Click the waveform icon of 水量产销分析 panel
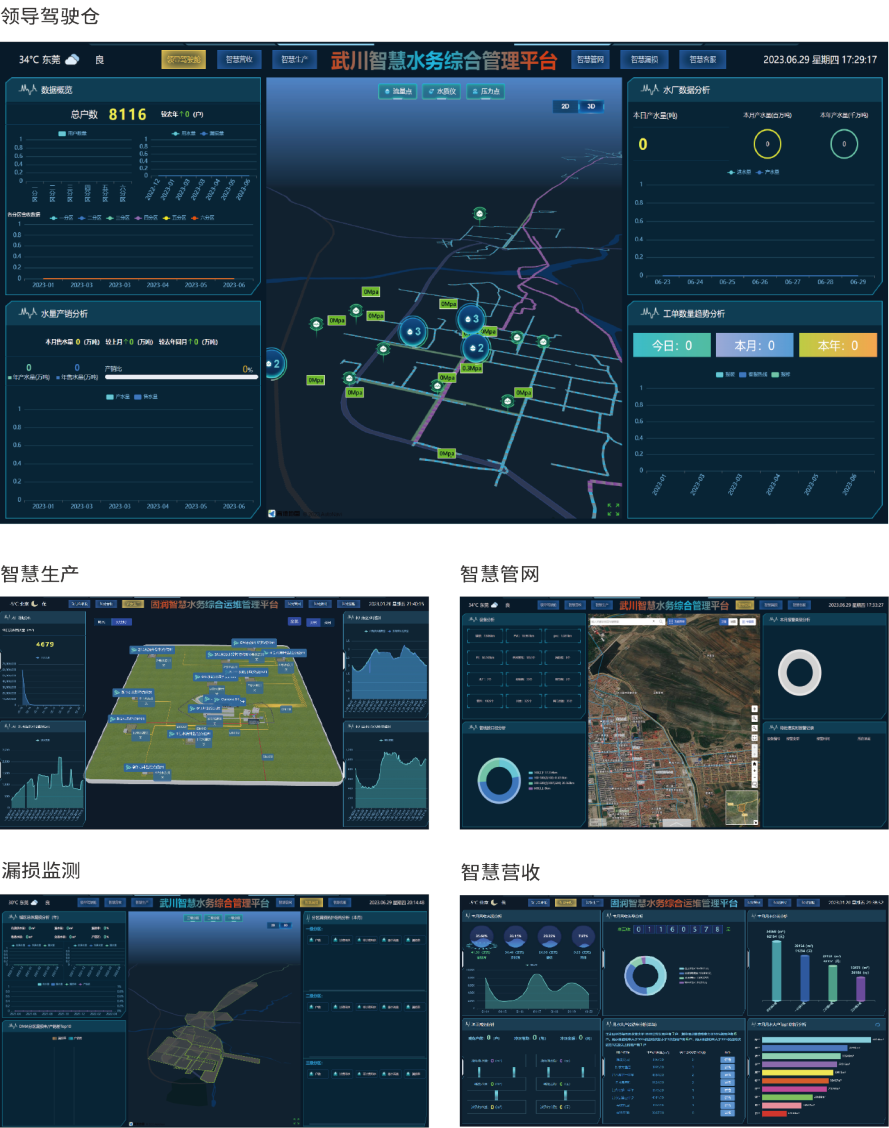 coord(28,313)
